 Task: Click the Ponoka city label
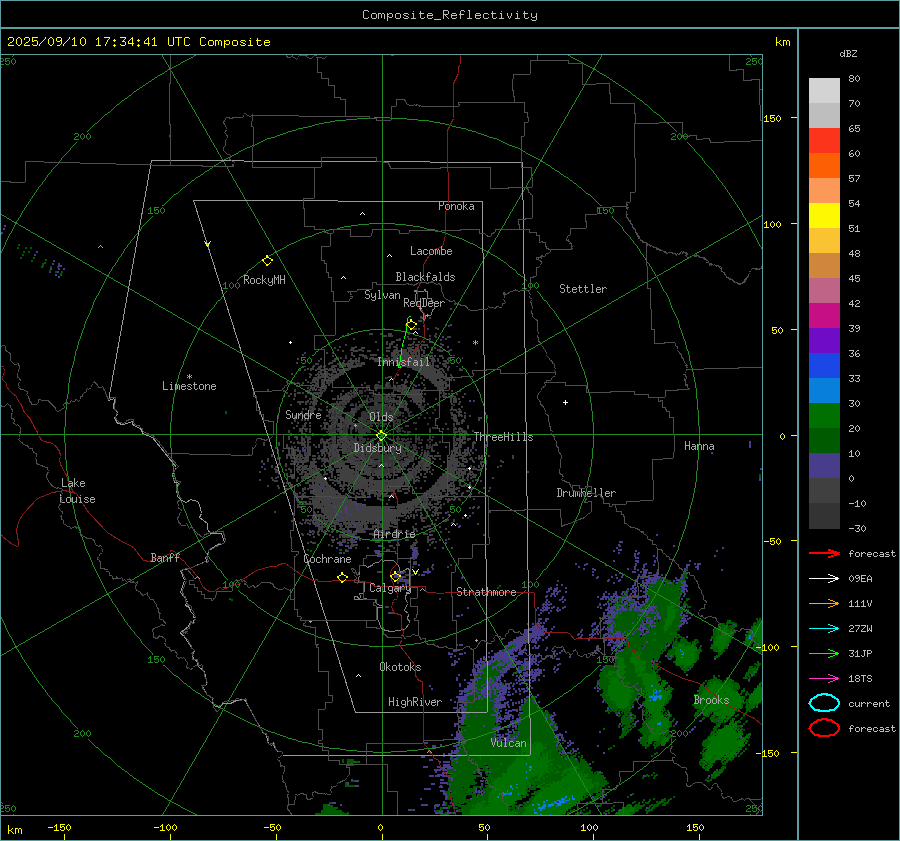click(456, 206)
